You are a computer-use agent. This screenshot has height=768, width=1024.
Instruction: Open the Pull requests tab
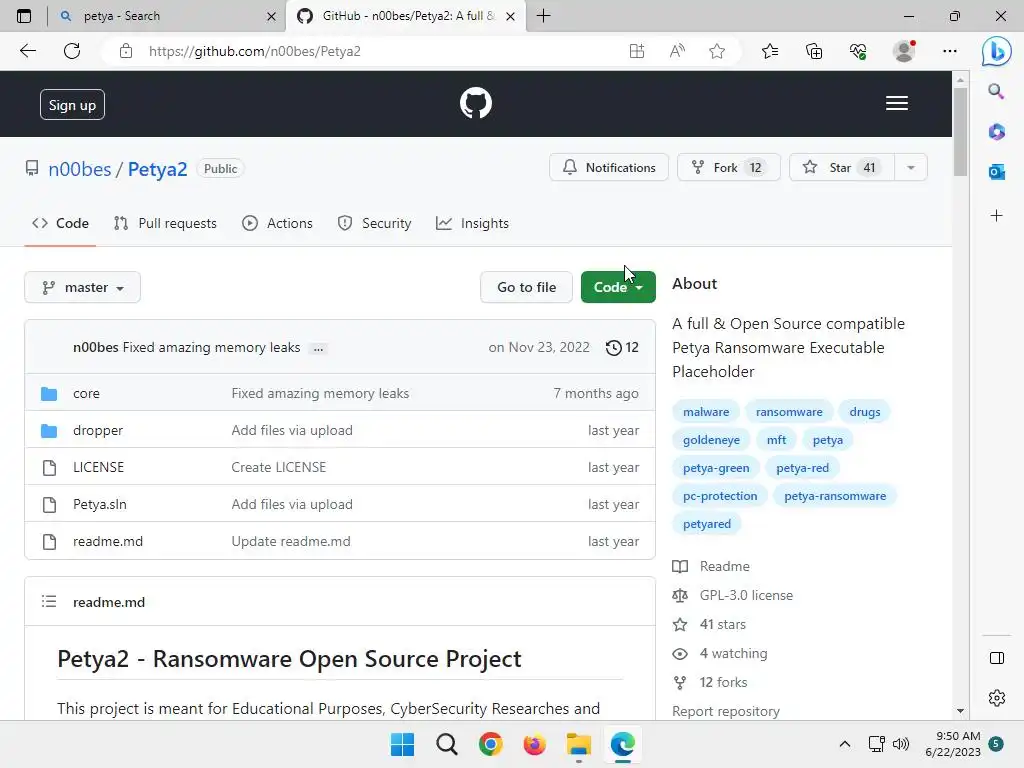[165, 223]
